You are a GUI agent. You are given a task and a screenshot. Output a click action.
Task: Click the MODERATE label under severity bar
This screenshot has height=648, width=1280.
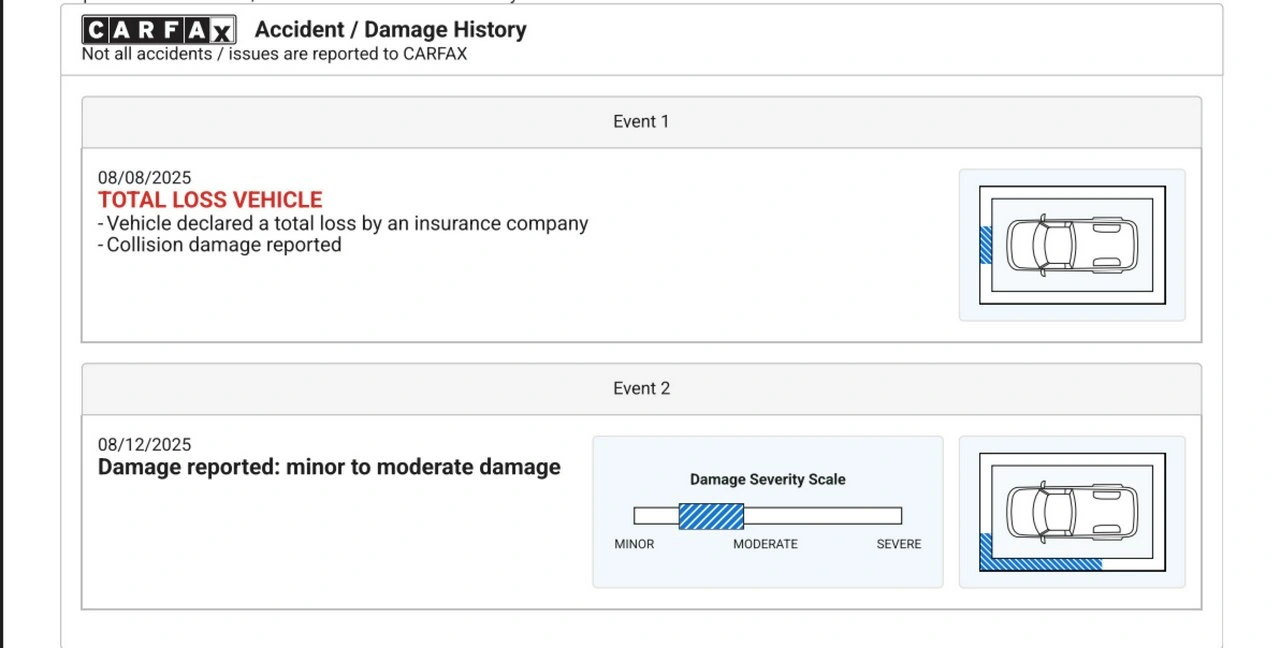765,544
